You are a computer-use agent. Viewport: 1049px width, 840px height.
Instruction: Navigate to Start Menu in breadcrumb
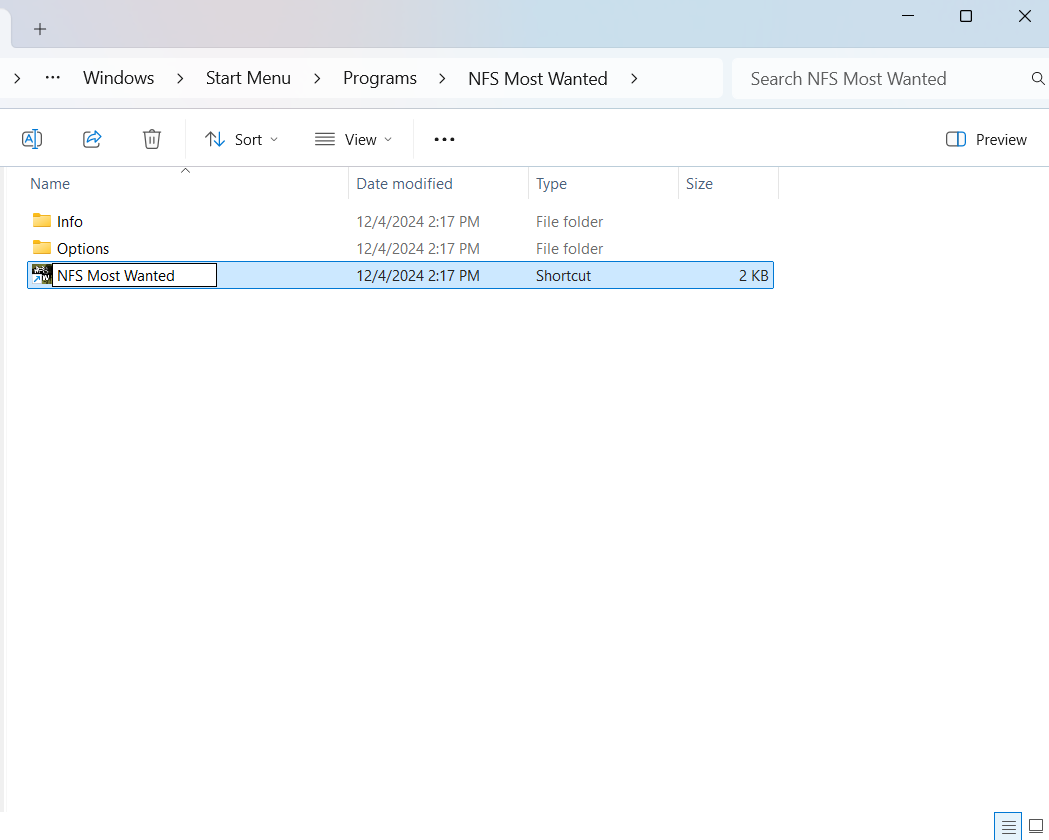click(248, 78)
